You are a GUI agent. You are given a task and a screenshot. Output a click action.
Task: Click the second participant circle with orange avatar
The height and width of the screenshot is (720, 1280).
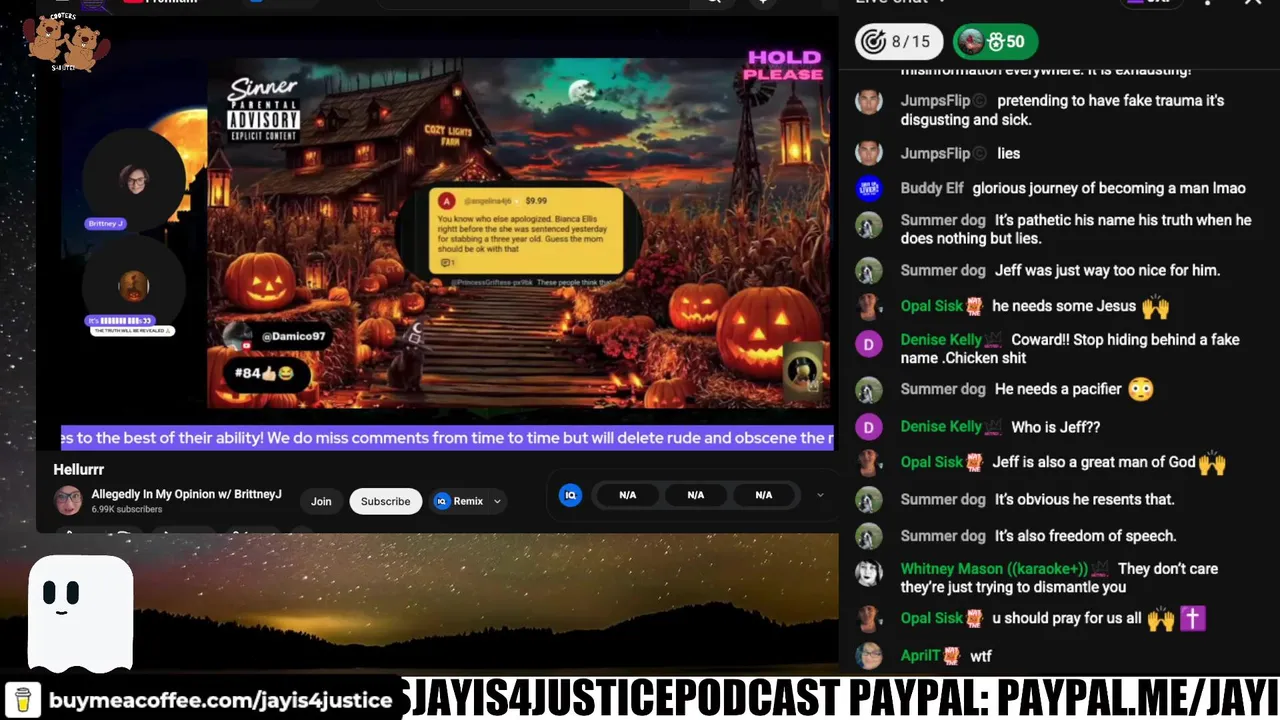click(x=134, y=286)
